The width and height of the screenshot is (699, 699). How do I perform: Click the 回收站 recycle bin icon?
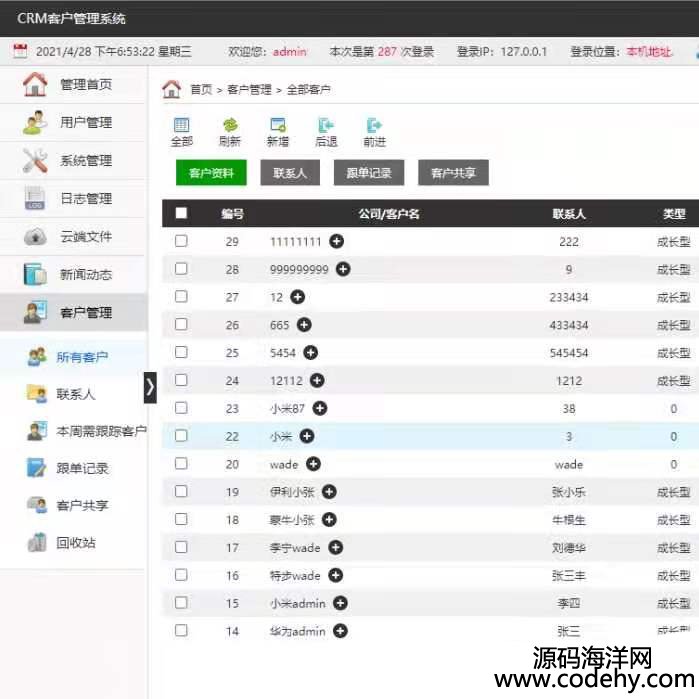point(37,542)
